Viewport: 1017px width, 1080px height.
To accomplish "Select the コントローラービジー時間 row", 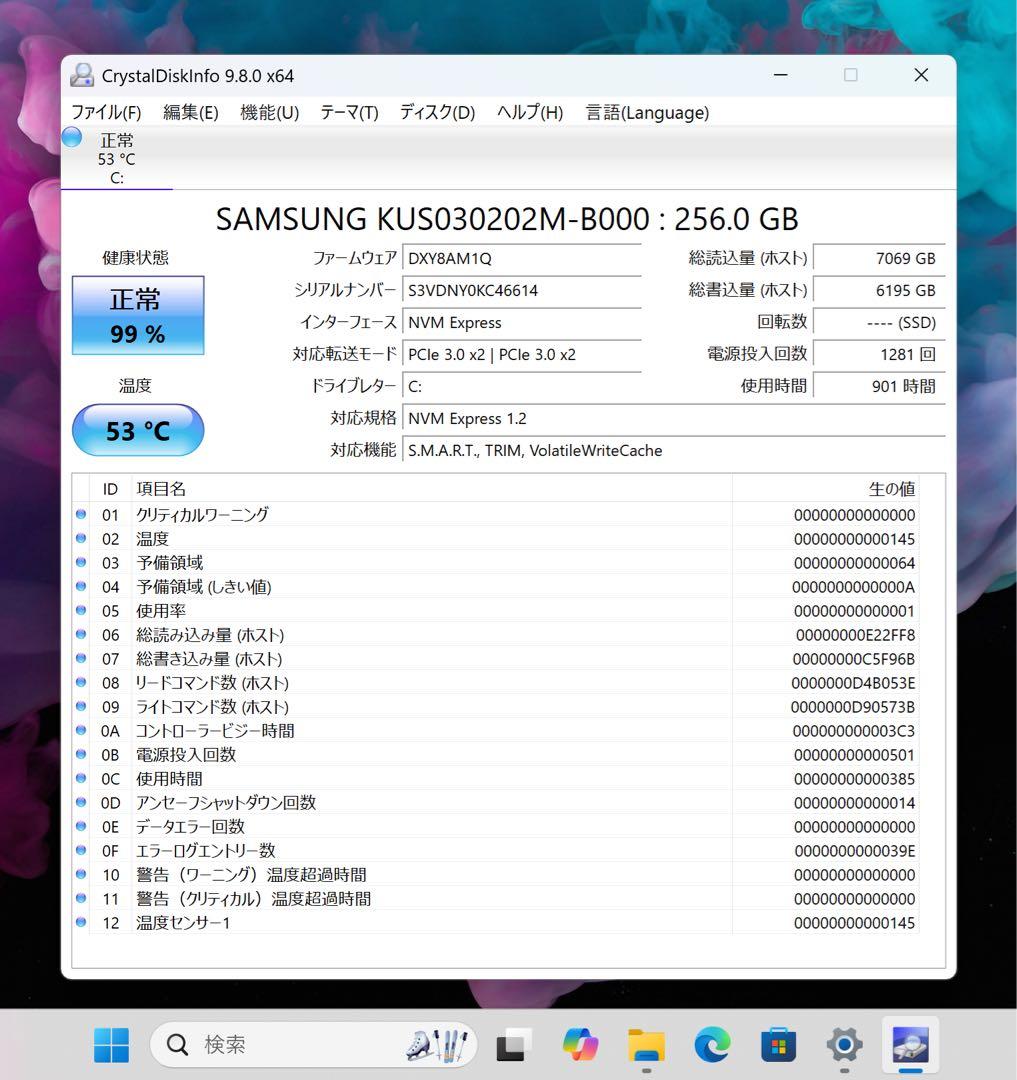I will click(x=496, y=731).
